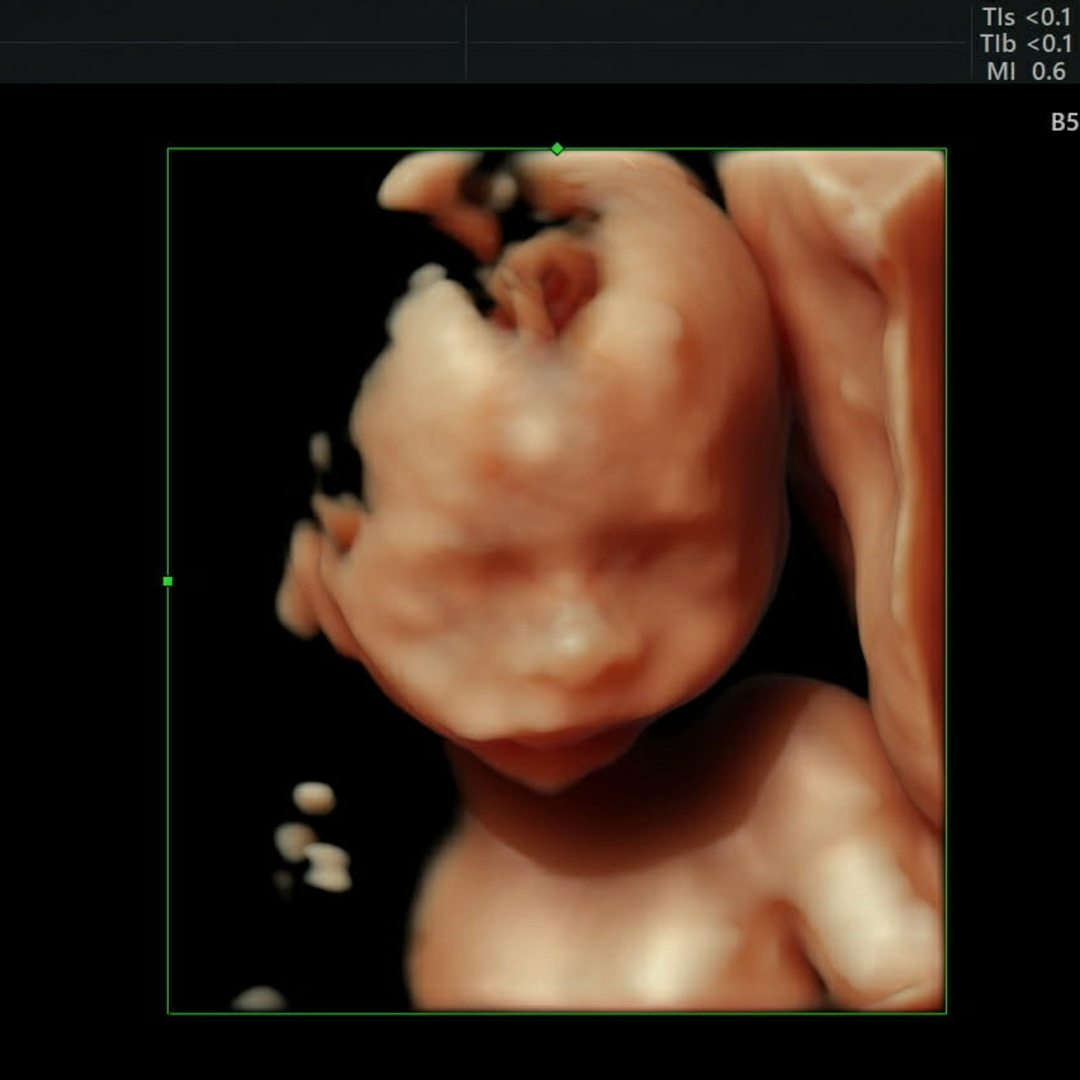The image size is (1080, 1080).
Task: Select the TIb <0.1 thermal index readout
Action: [x=1026, y=44]
